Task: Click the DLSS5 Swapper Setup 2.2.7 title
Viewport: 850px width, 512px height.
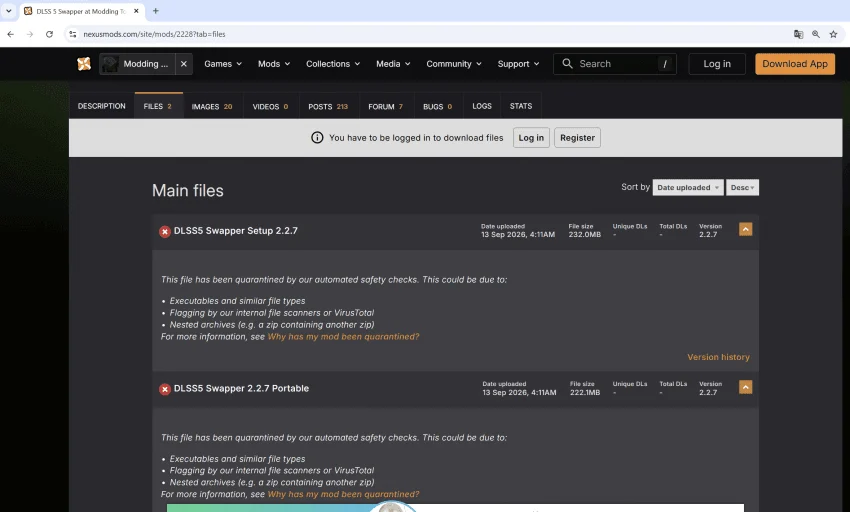Action: (x=236, y=231)
